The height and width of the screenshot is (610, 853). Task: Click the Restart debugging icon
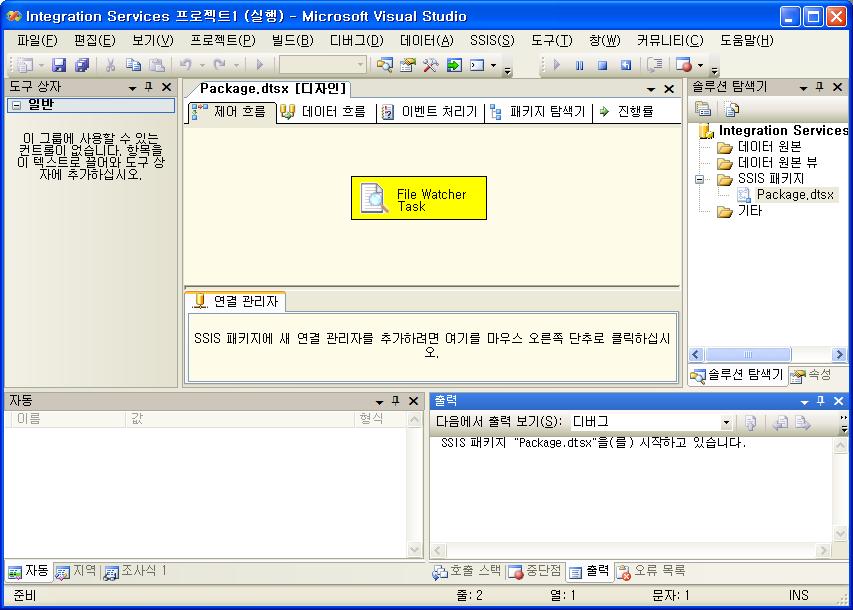[x=626, y=65]
